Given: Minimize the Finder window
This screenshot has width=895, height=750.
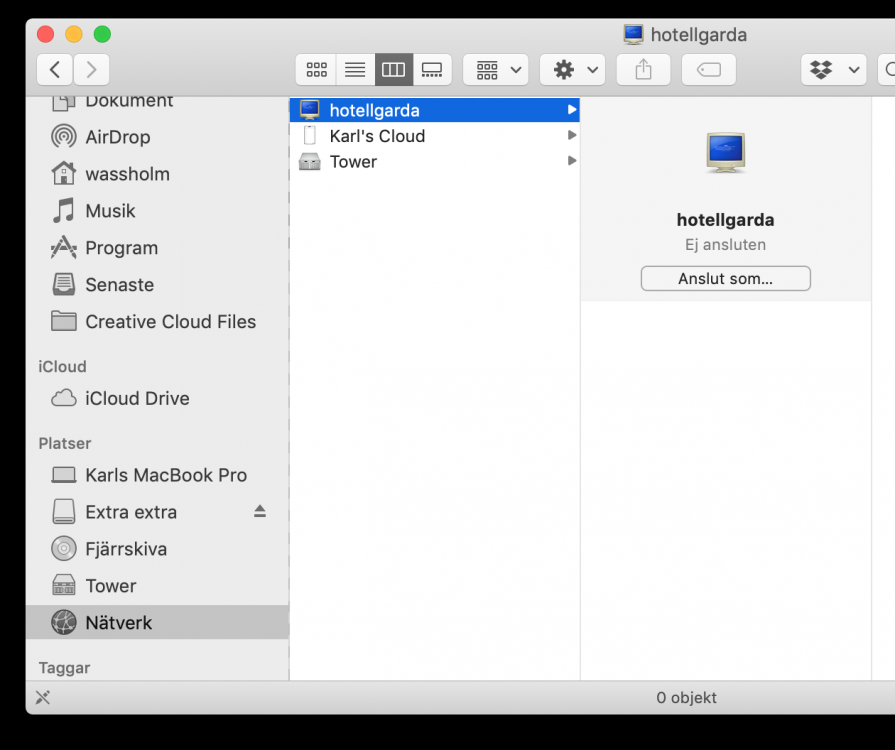Looking at the screenshot, I should click(74, 34).
